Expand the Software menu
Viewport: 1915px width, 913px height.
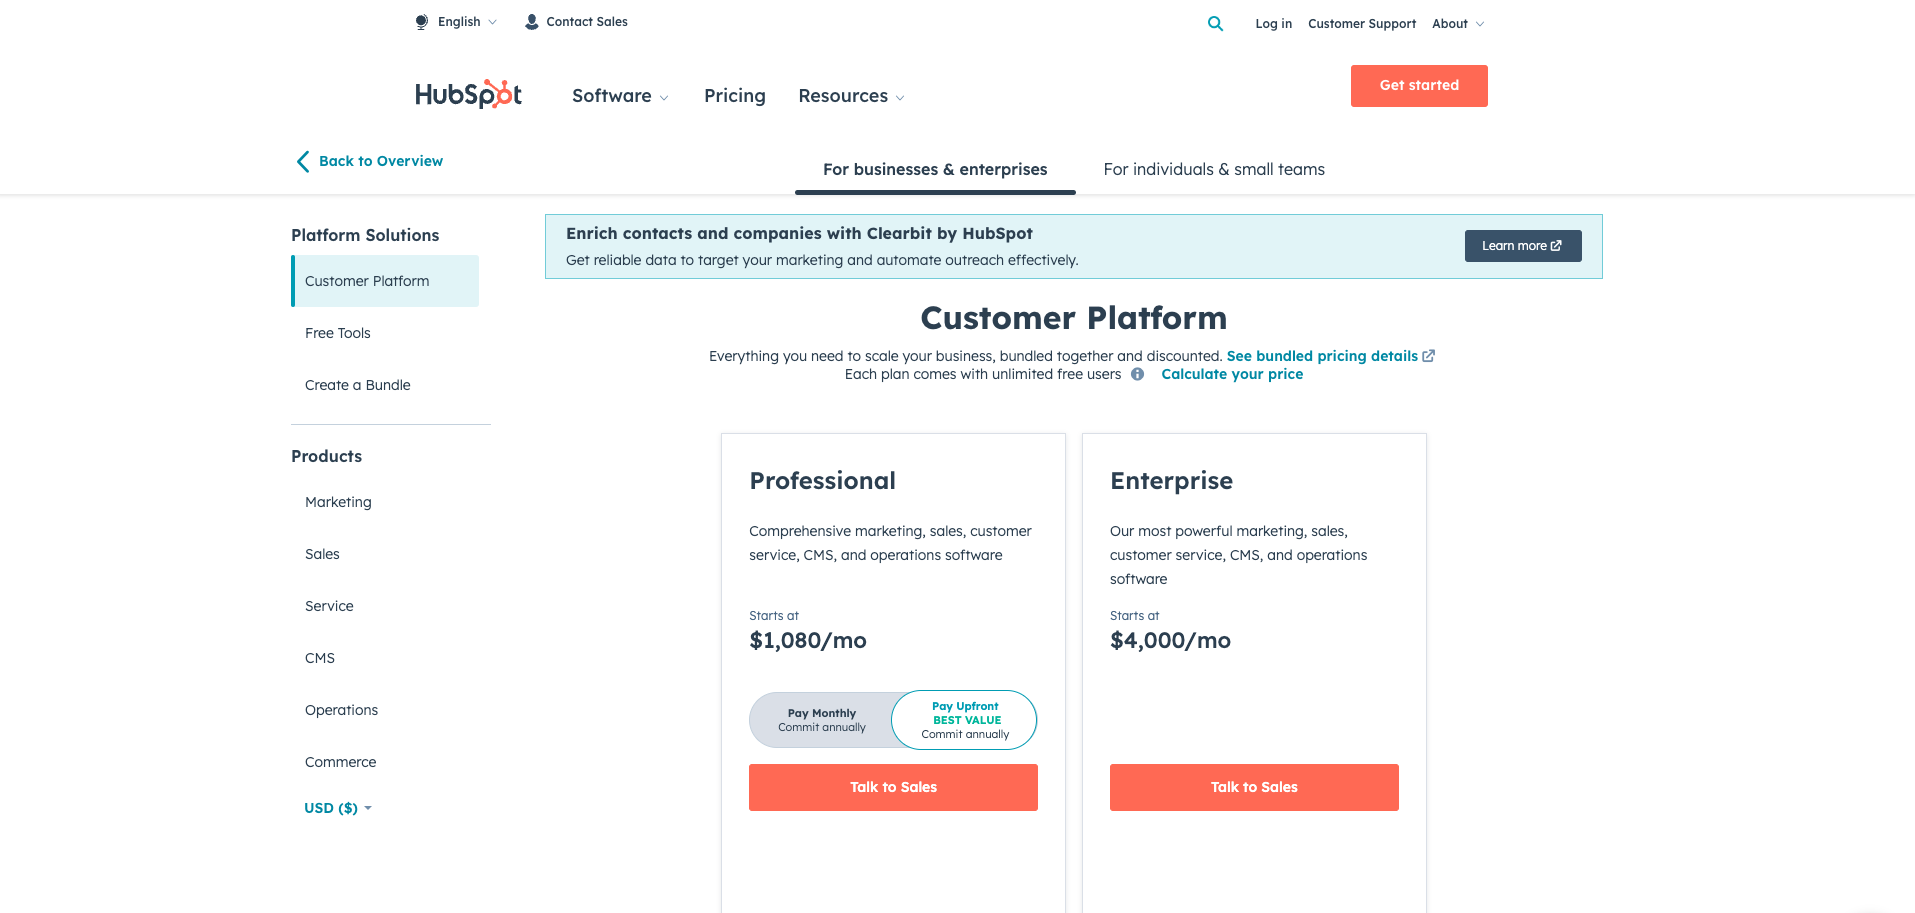[x=620, y=96]
